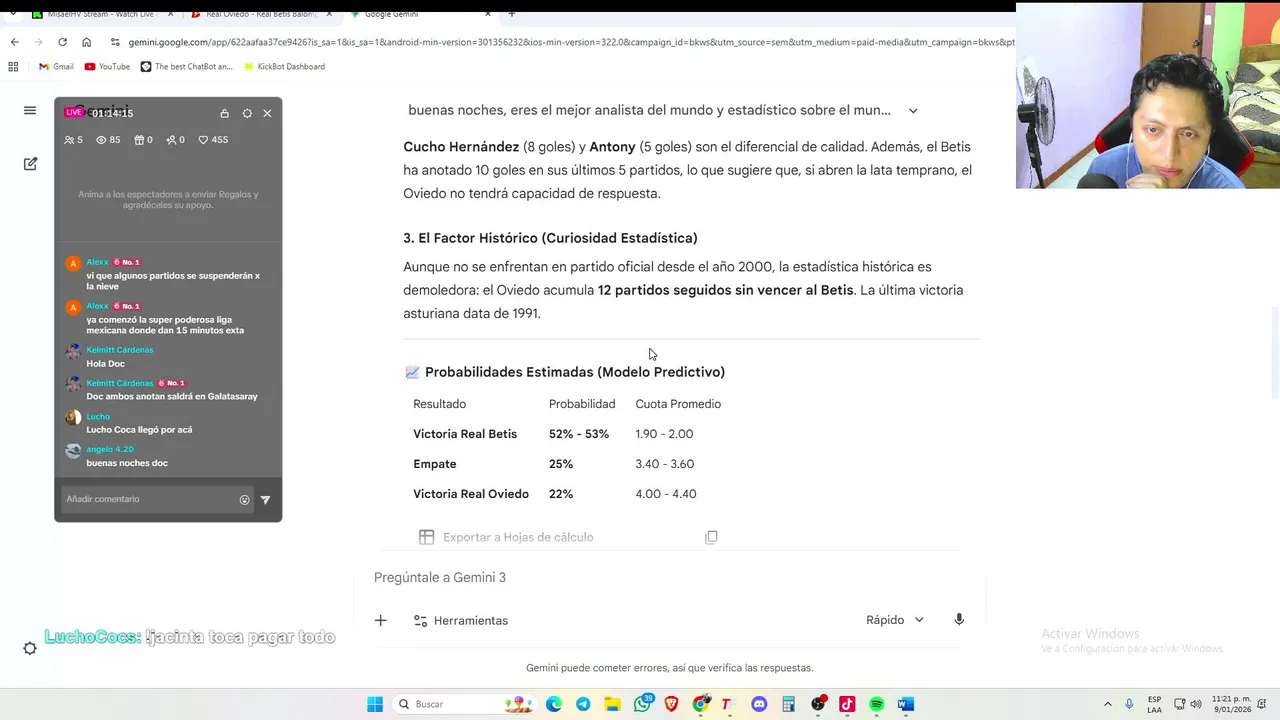Expand the collapsed prompt text chevron
The image size is (1280, 720).
(913, 111)
